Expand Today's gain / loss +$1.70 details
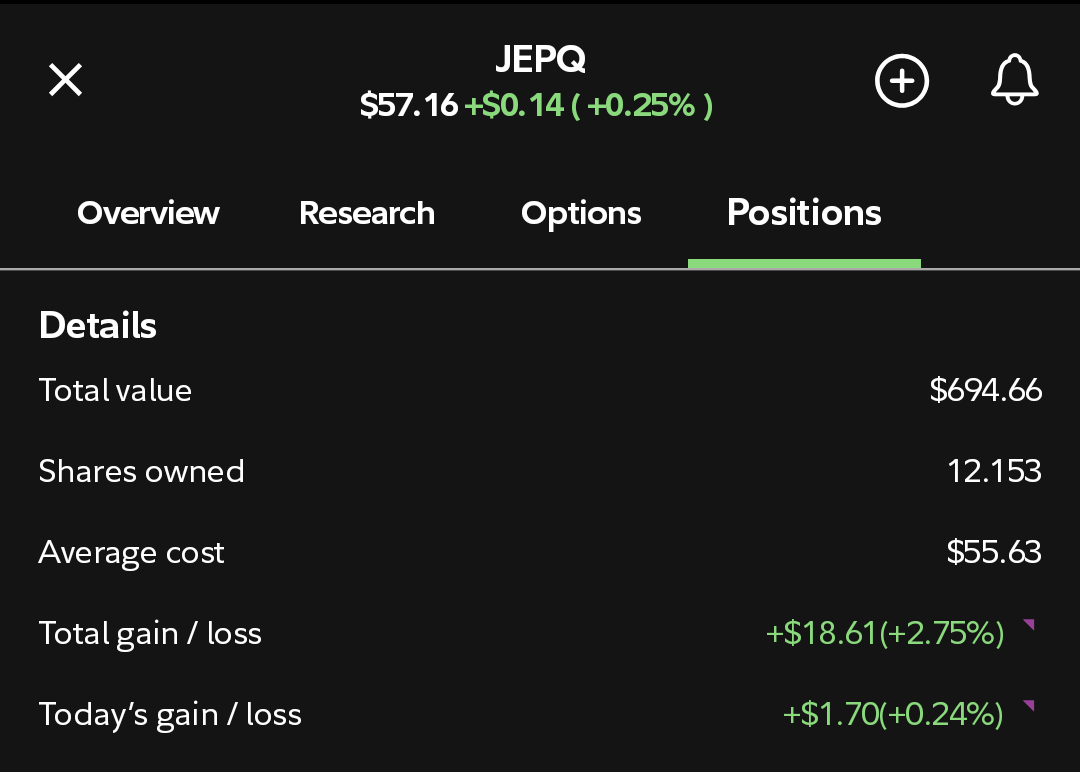This screenshot has width=1080, height=772. click(893, 714)
